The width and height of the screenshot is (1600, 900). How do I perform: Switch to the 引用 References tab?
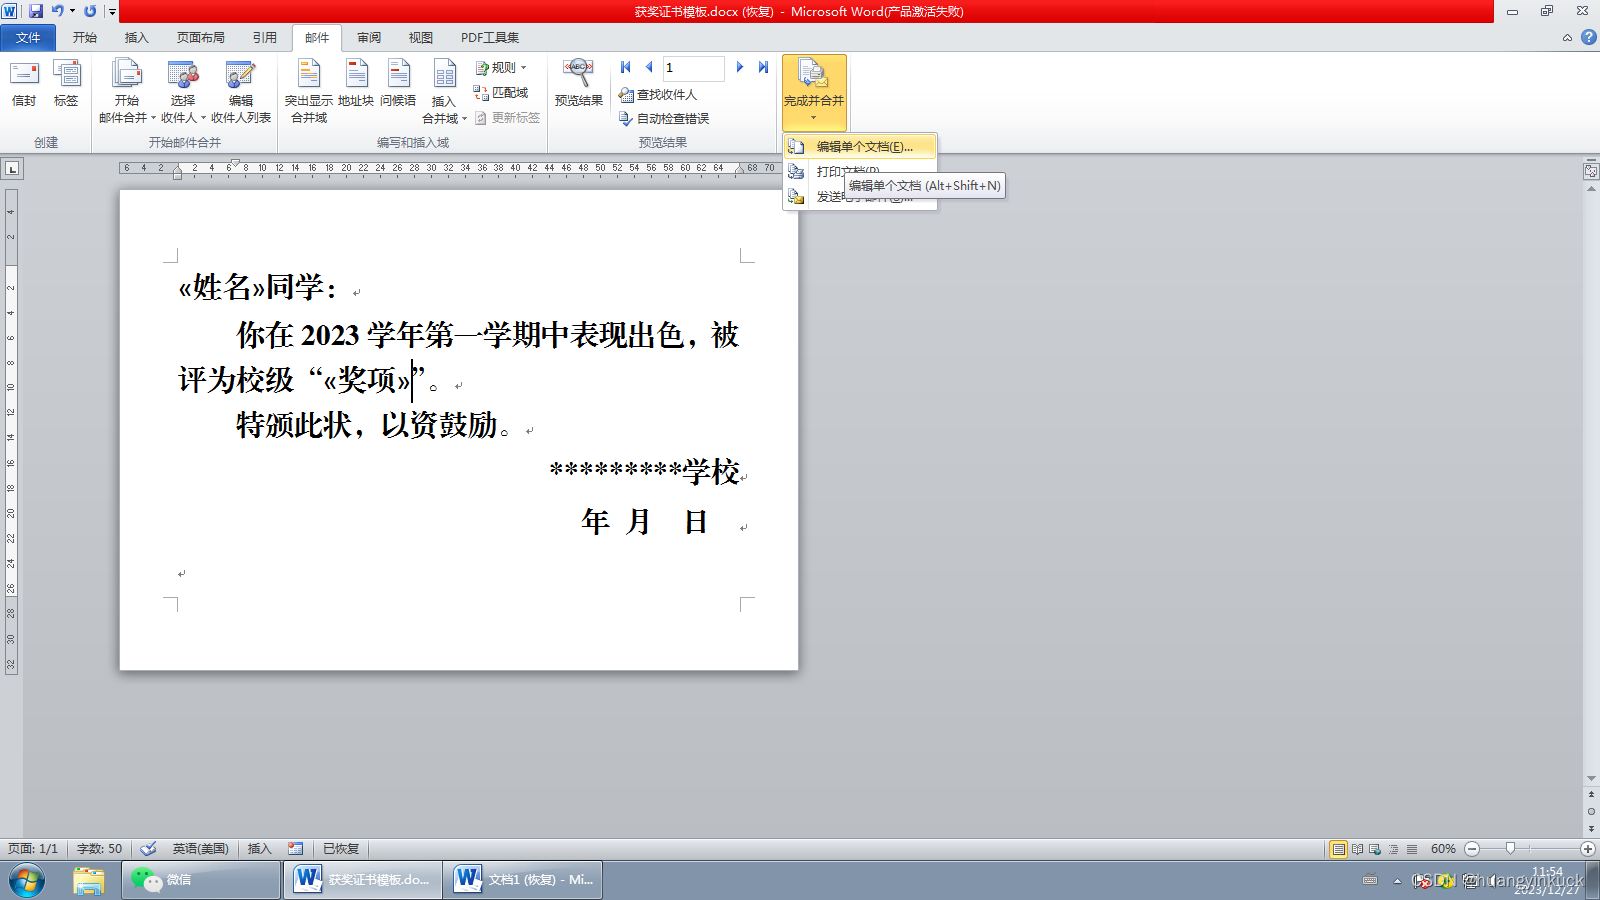(x=265, y=38)
